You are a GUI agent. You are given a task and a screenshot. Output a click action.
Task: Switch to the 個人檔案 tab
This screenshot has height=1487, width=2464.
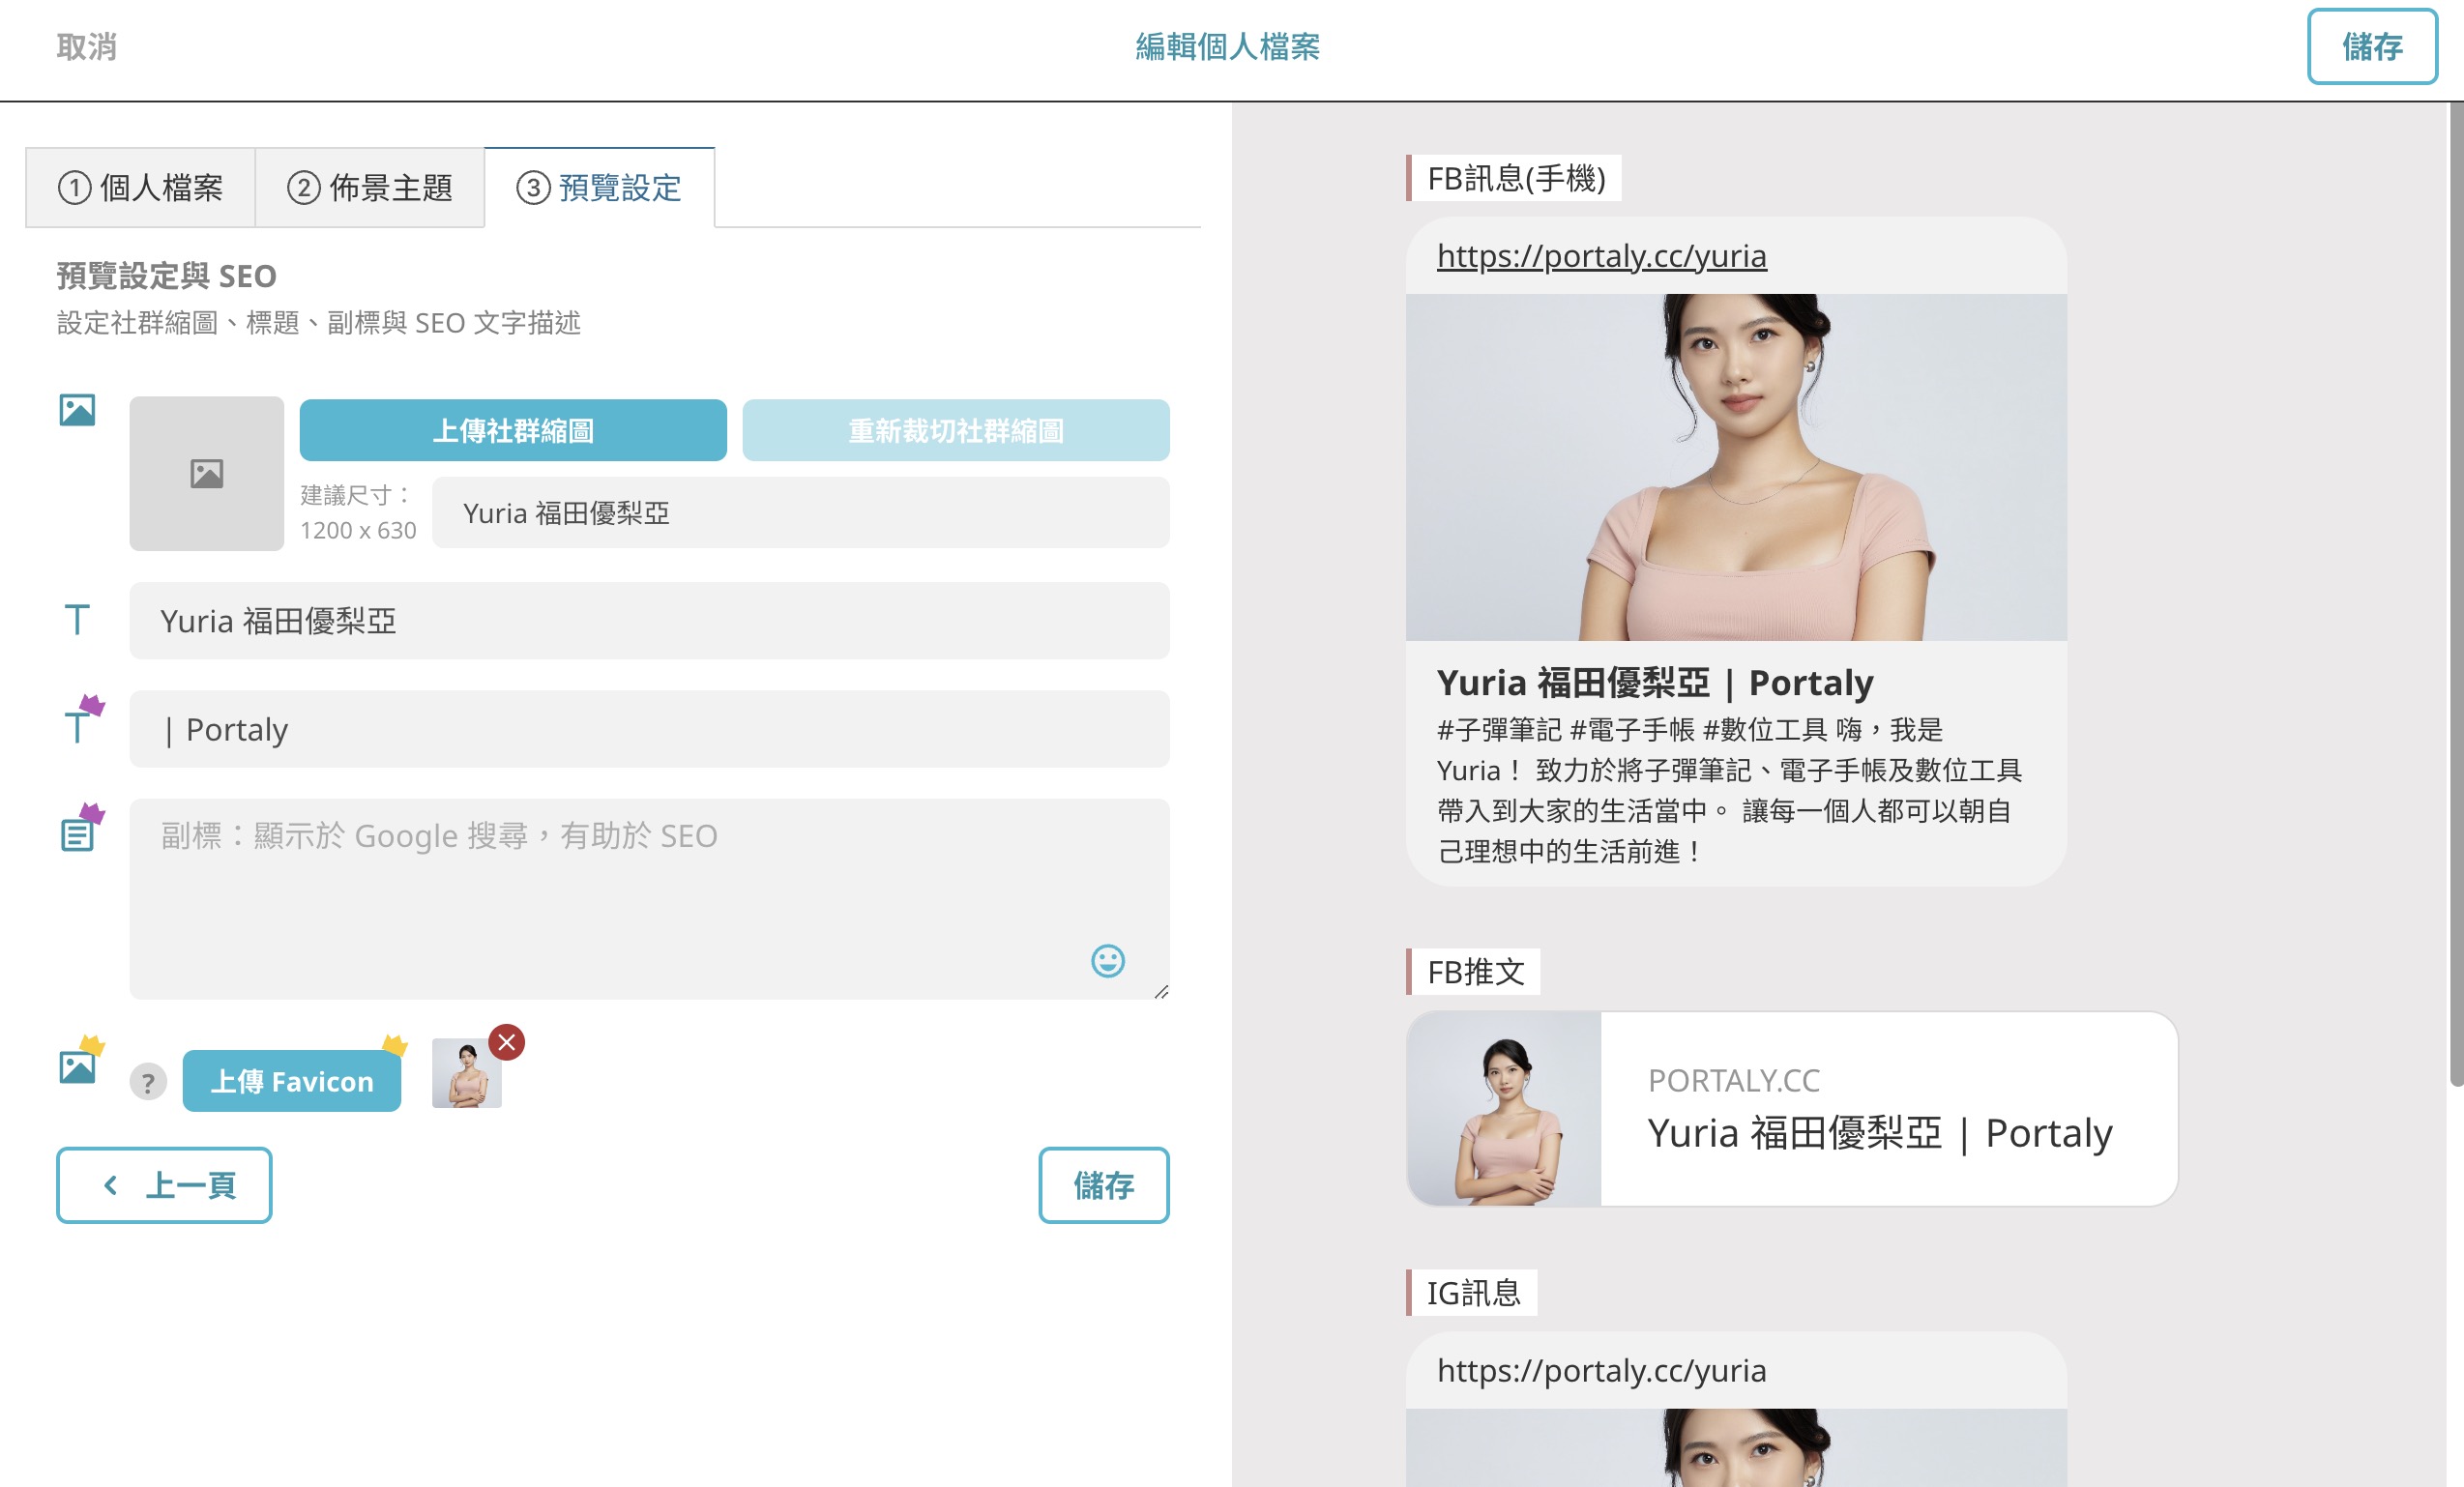(x=141, y=188)
